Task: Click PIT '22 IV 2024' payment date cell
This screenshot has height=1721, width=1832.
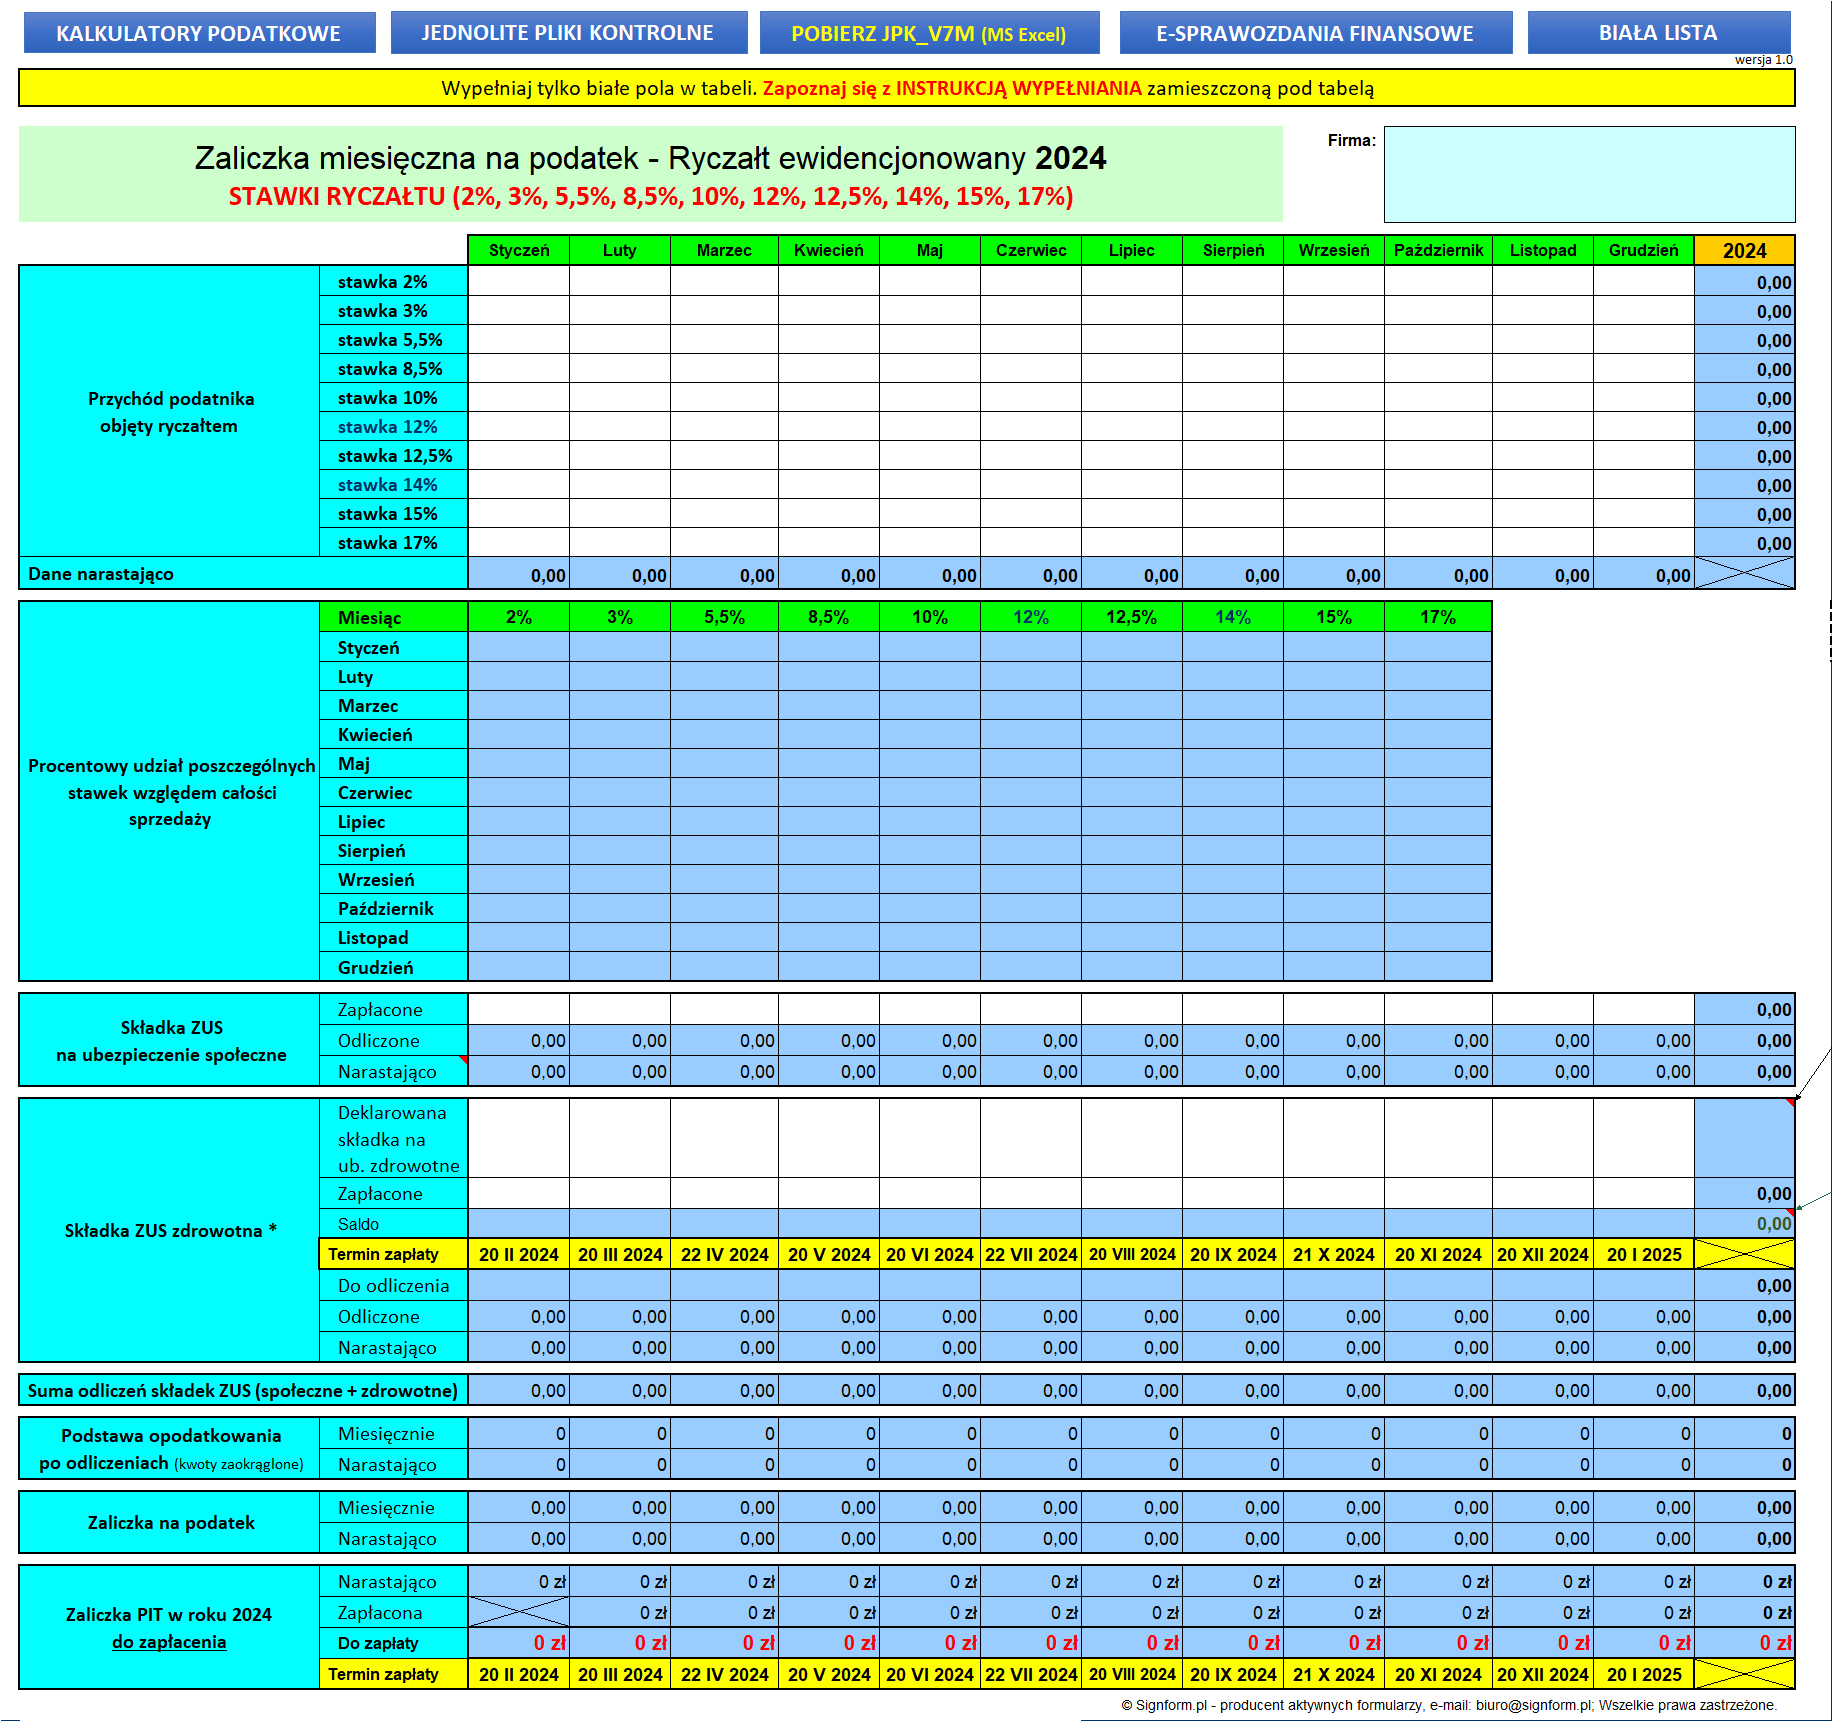Action: pos(724,1674)
